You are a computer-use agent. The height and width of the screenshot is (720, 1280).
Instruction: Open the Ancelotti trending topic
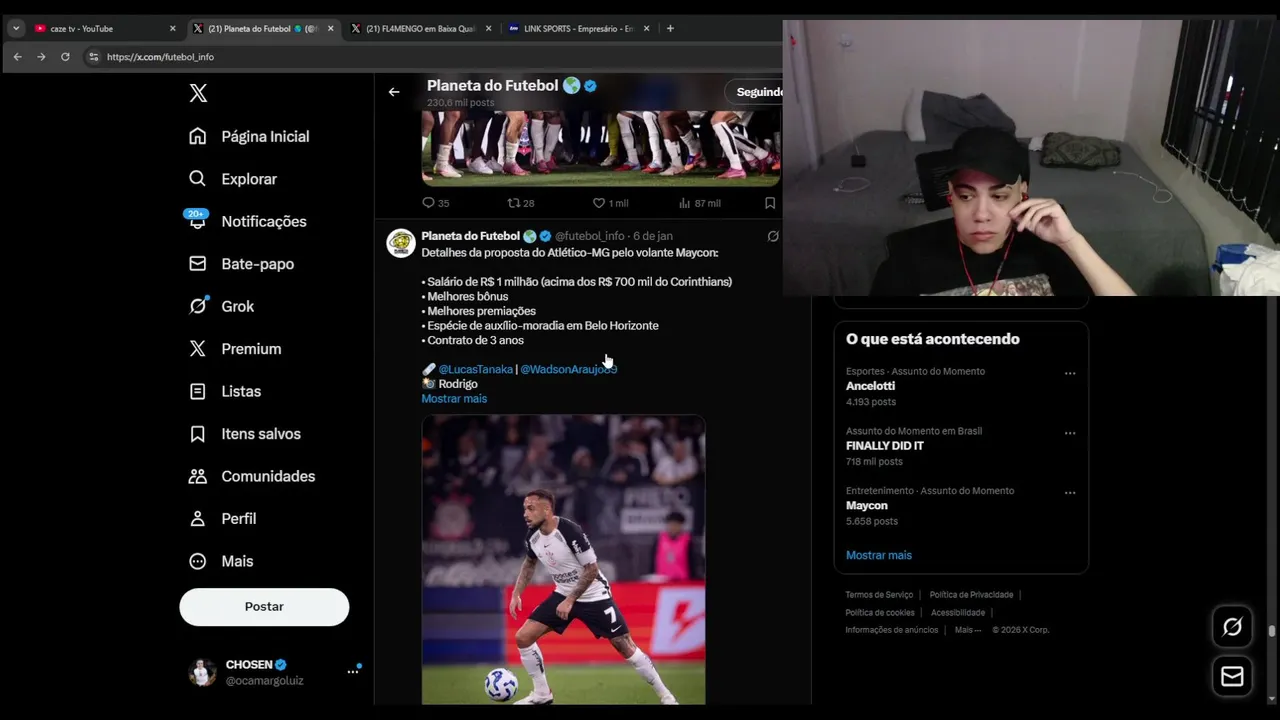pos(870,386)
